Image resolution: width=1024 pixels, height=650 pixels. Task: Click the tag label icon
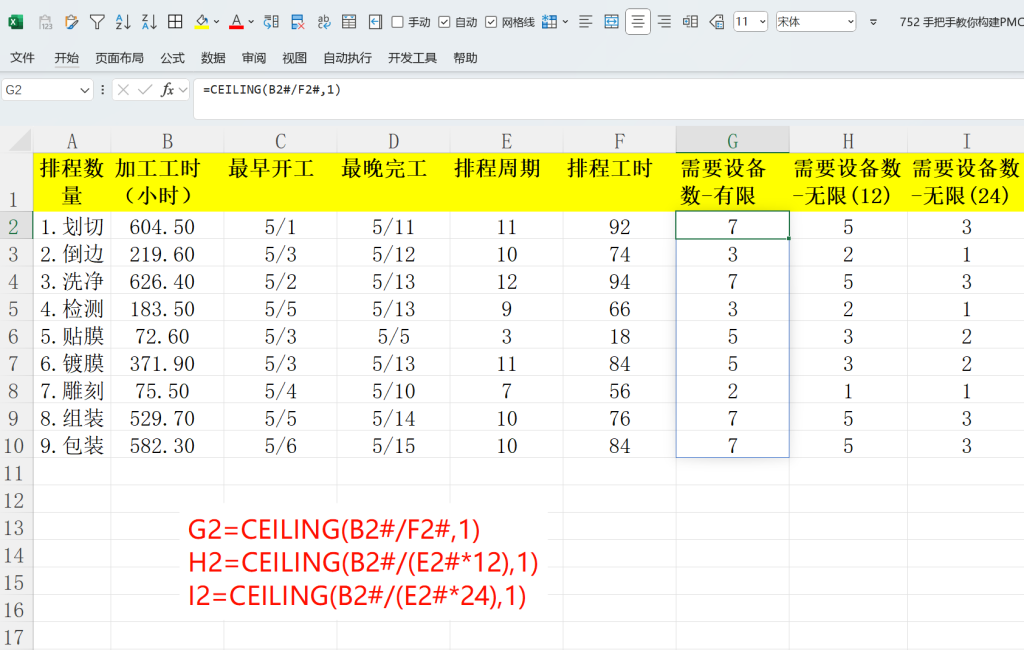pyautogui.click(x=716, y=22)
